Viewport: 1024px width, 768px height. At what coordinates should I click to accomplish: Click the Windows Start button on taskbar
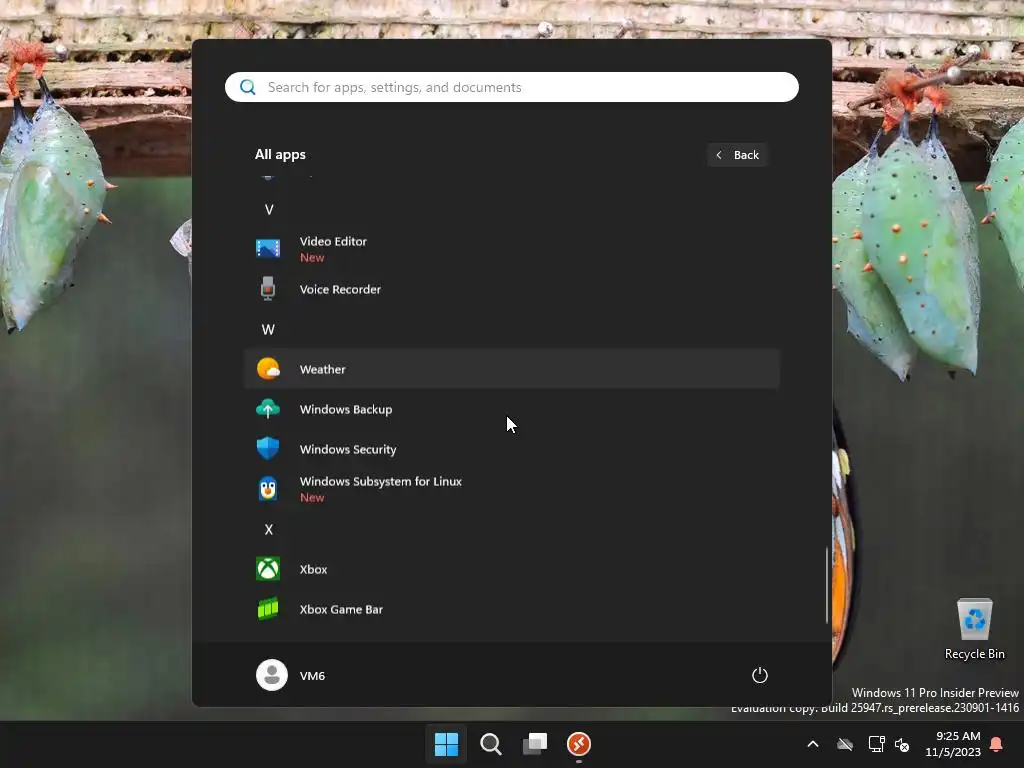coord(447,744)
